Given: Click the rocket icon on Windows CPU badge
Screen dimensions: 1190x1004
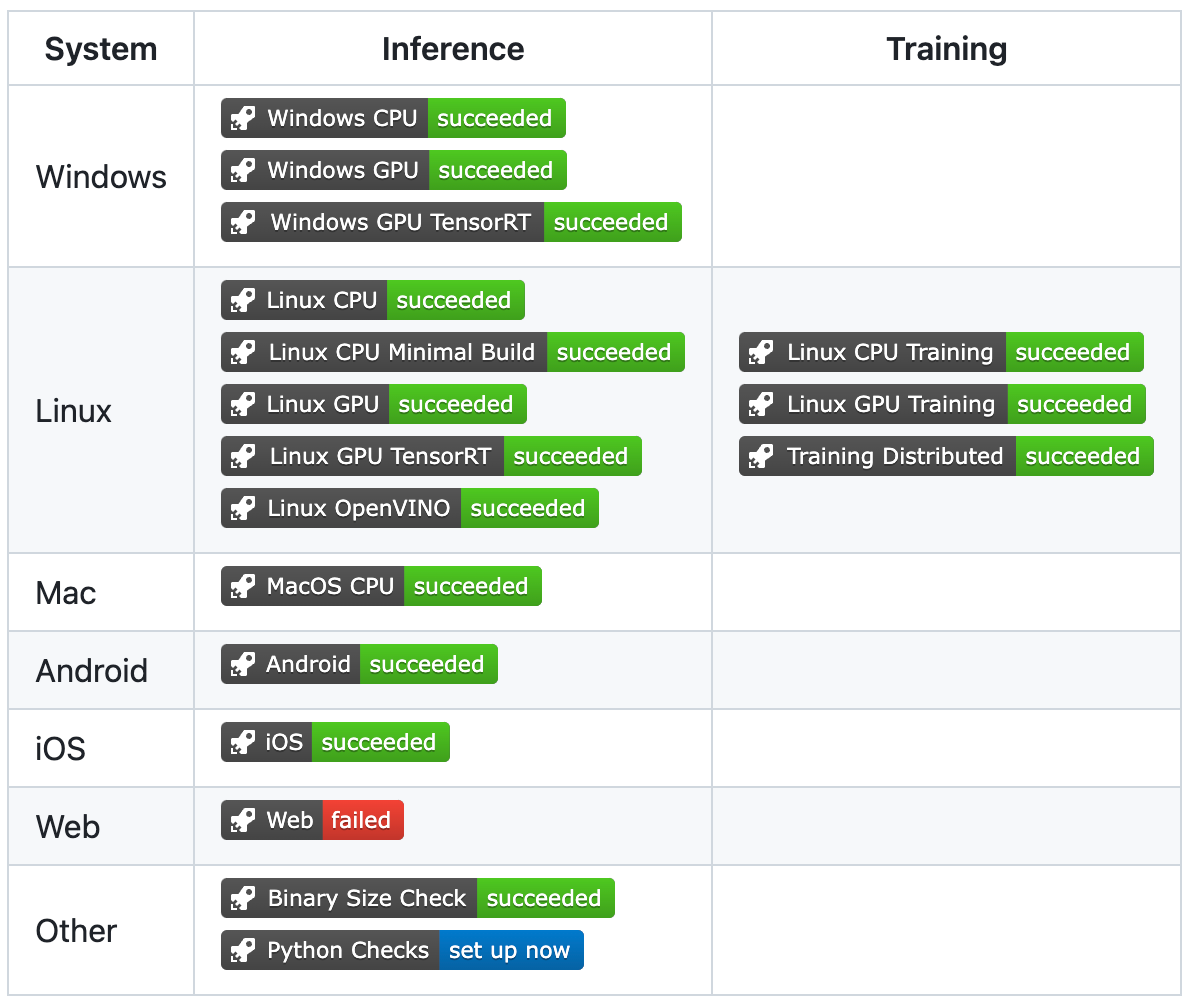Looking at the screenshot, I should click(242, 119).
